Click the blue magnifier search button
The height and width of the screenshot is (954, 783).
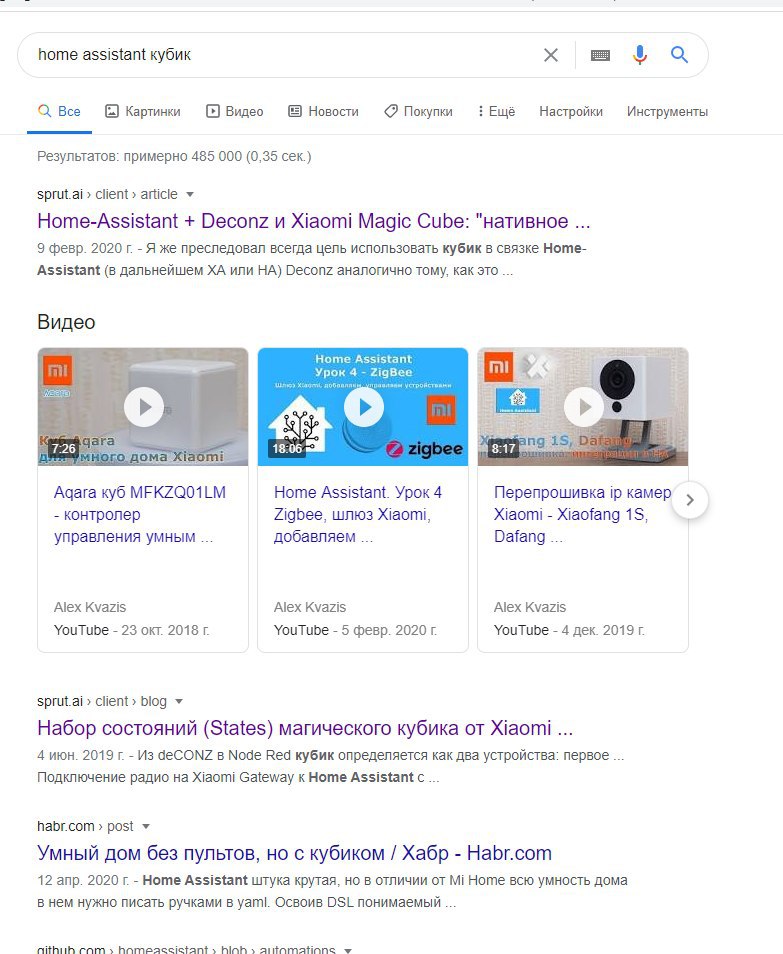pos(679,55)
